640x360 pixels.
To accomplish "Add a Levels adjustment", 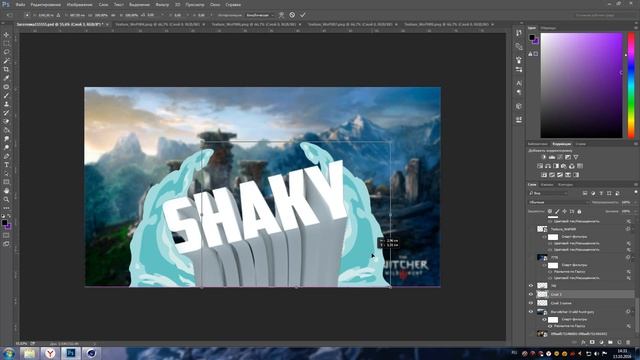I will point(552,157).
